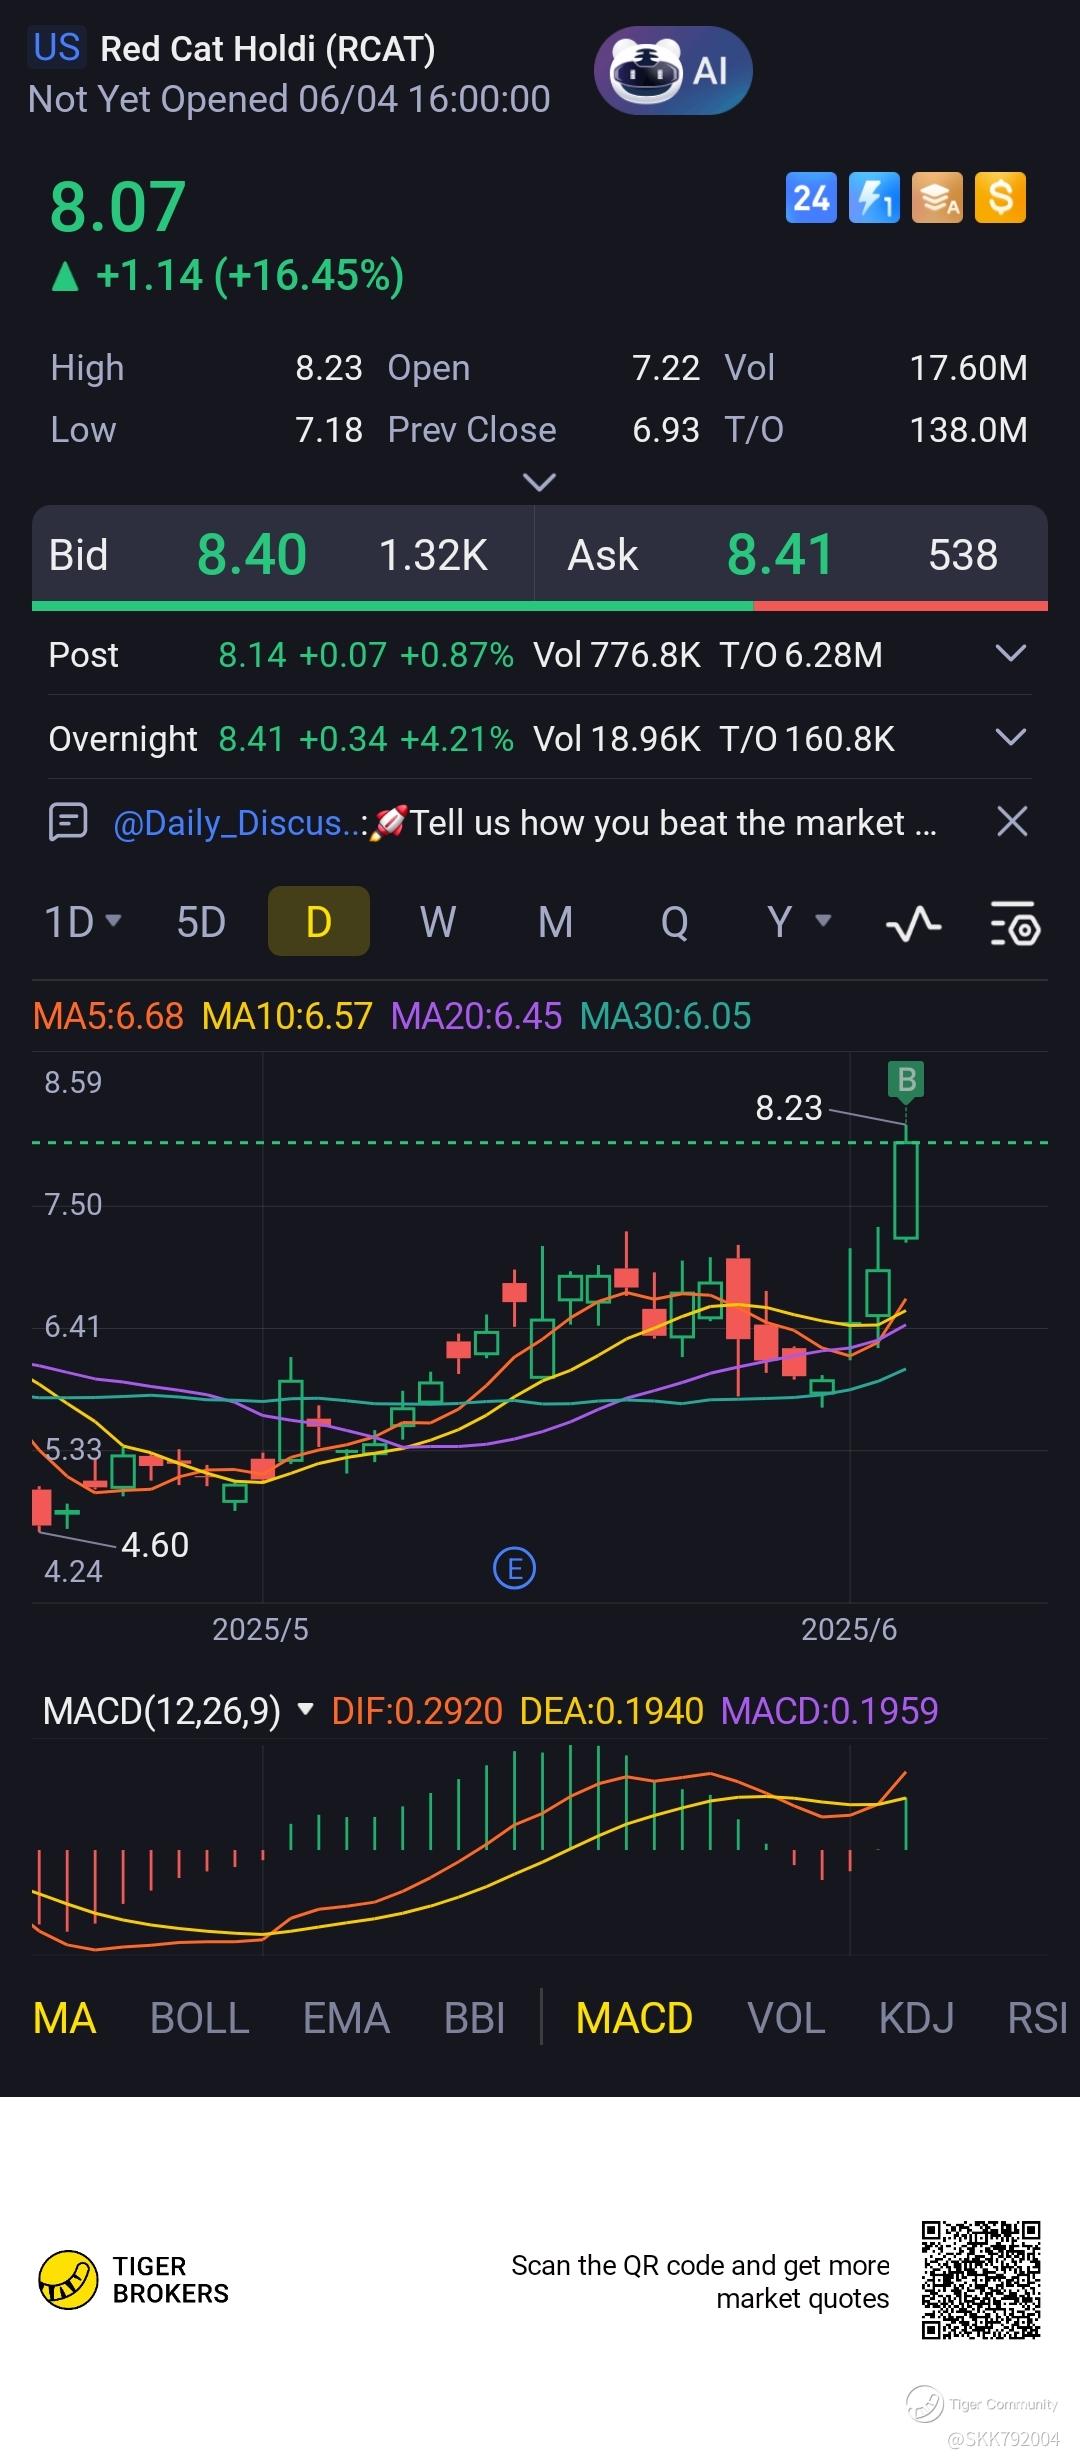The width and height of the screenshot is (1080, 2464).
Task: Tap the 4.60 low price label
Action: pyautogui.click(x=155, y=1545)
